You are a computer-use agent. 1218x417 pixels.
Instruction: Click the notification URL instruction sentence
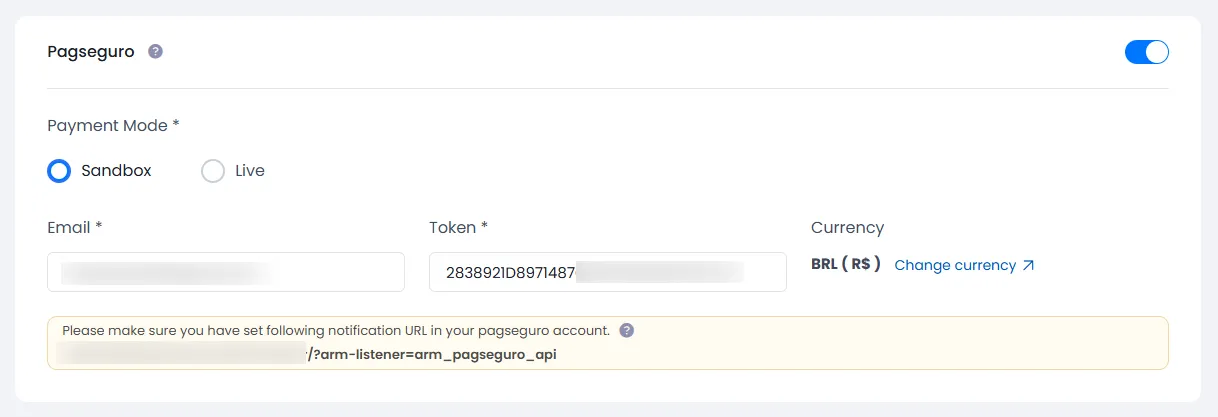point(335,330)
